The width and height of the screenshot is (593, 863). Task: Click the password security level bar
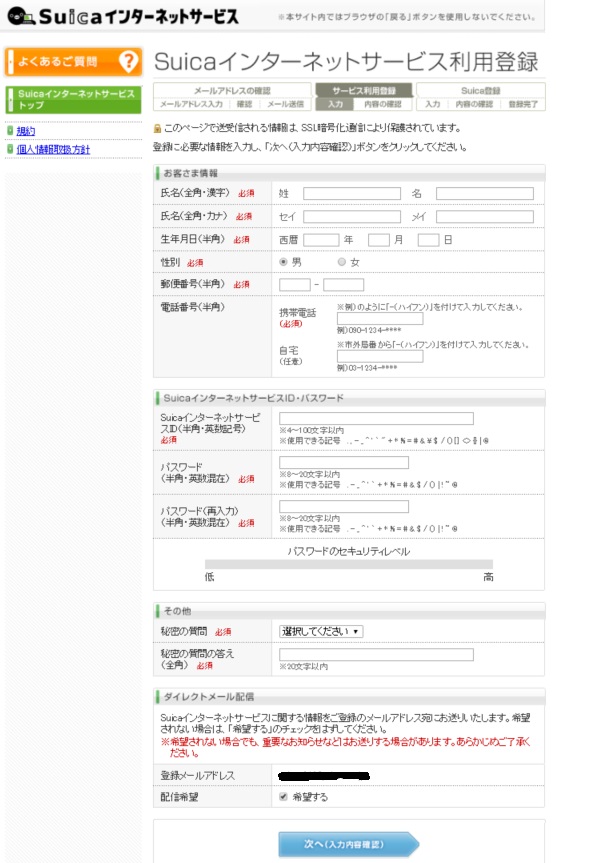point(349,564)
